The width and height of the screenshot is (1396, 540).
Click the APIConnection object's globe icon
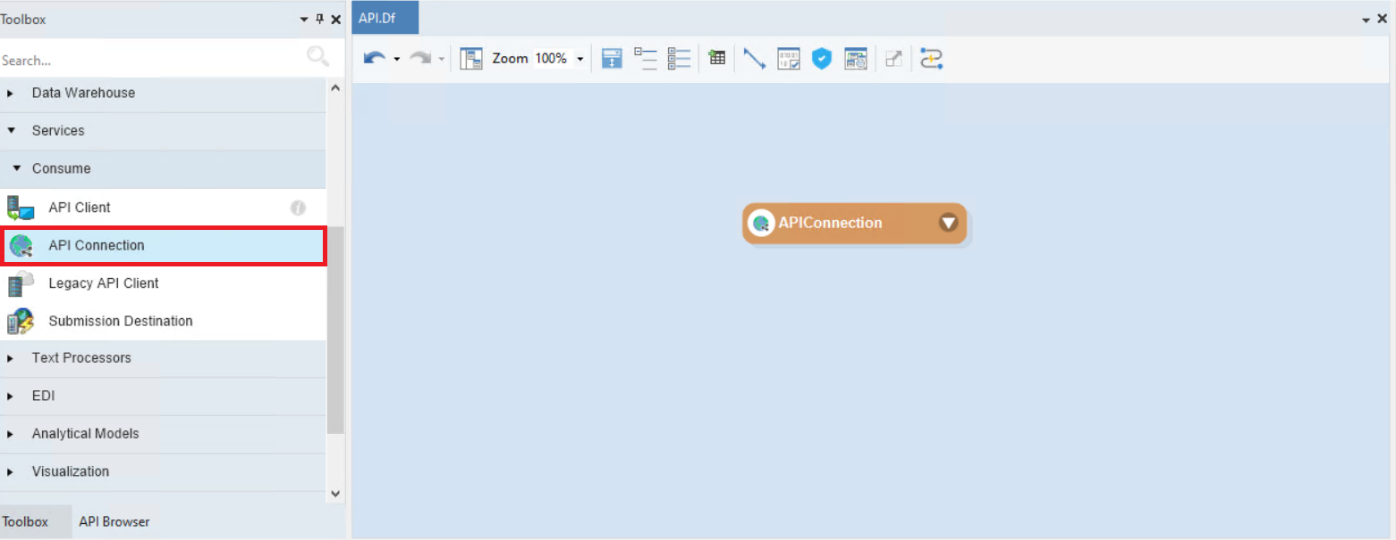tap(761, 223)
